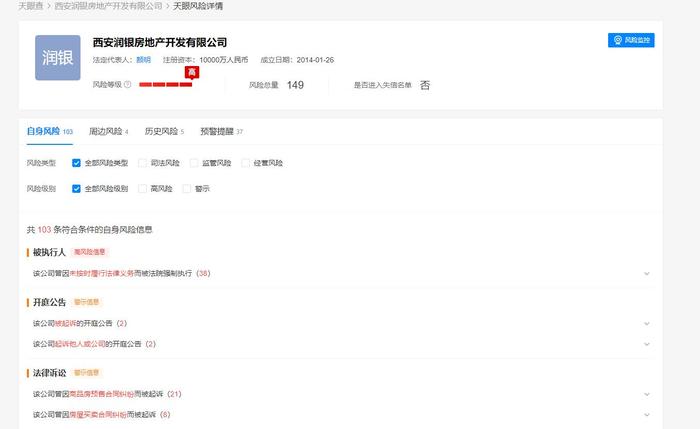Open the 商品房预售合同纠纷 highlighted text
Screen dimensions: 700x429
click(102, 394)
